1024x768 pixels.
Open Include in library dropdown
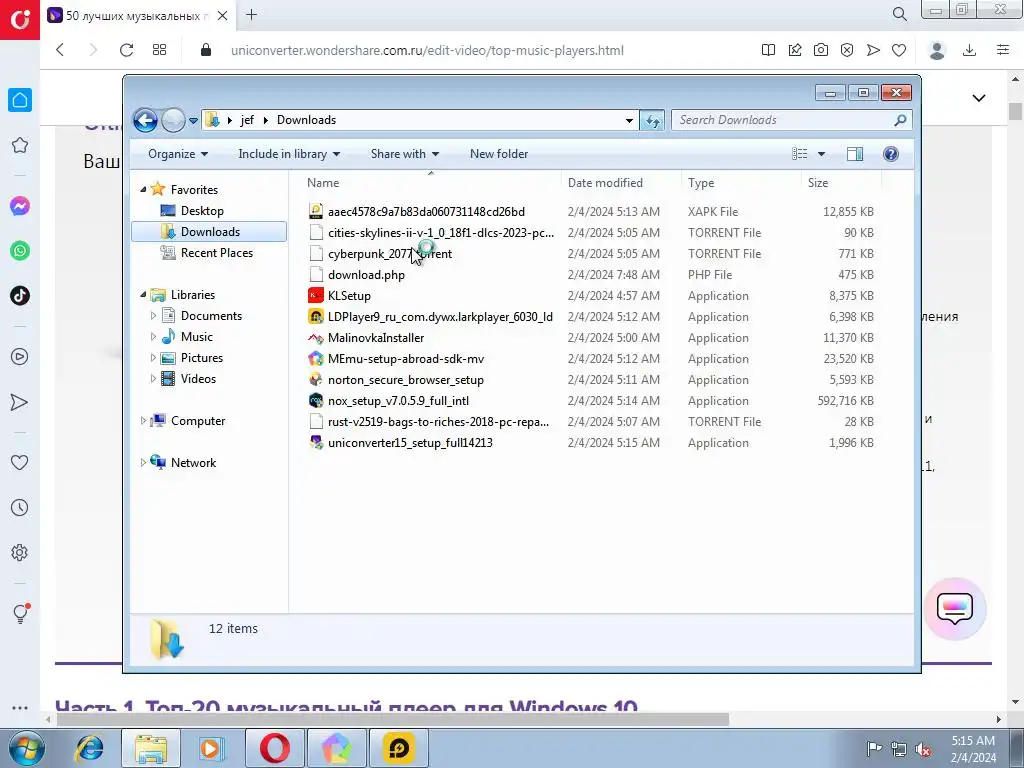pyautogui.click(x=289, y=154)
